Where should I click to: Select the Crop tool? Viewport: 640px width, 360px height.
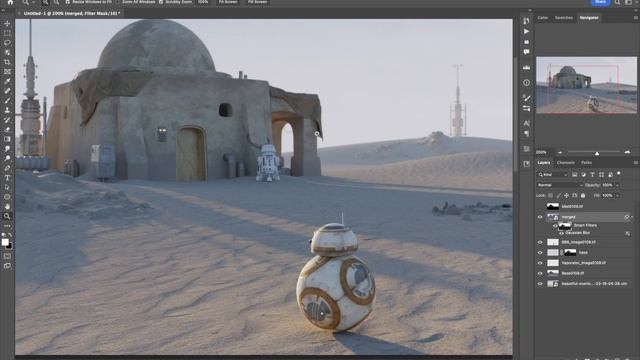(x=7, y=62)
